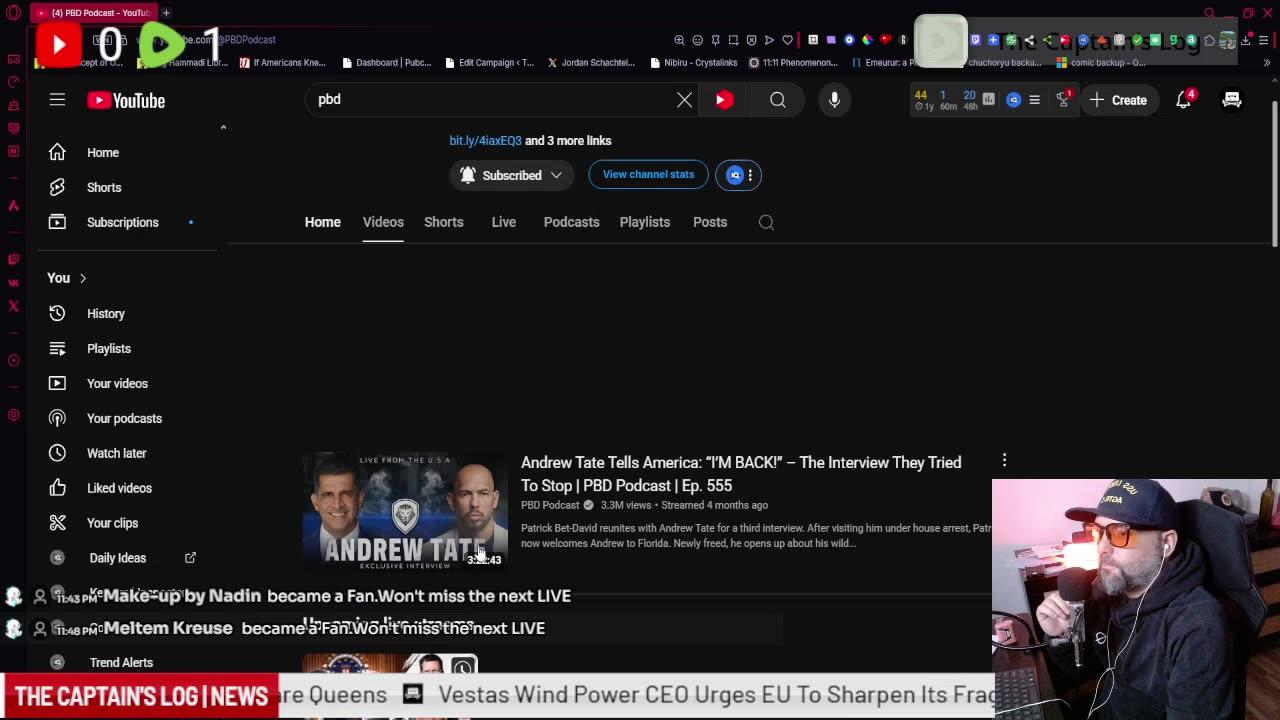Click browser zoom magnifier toolbar icon
1280x720 pixels.
pos(679,40)
